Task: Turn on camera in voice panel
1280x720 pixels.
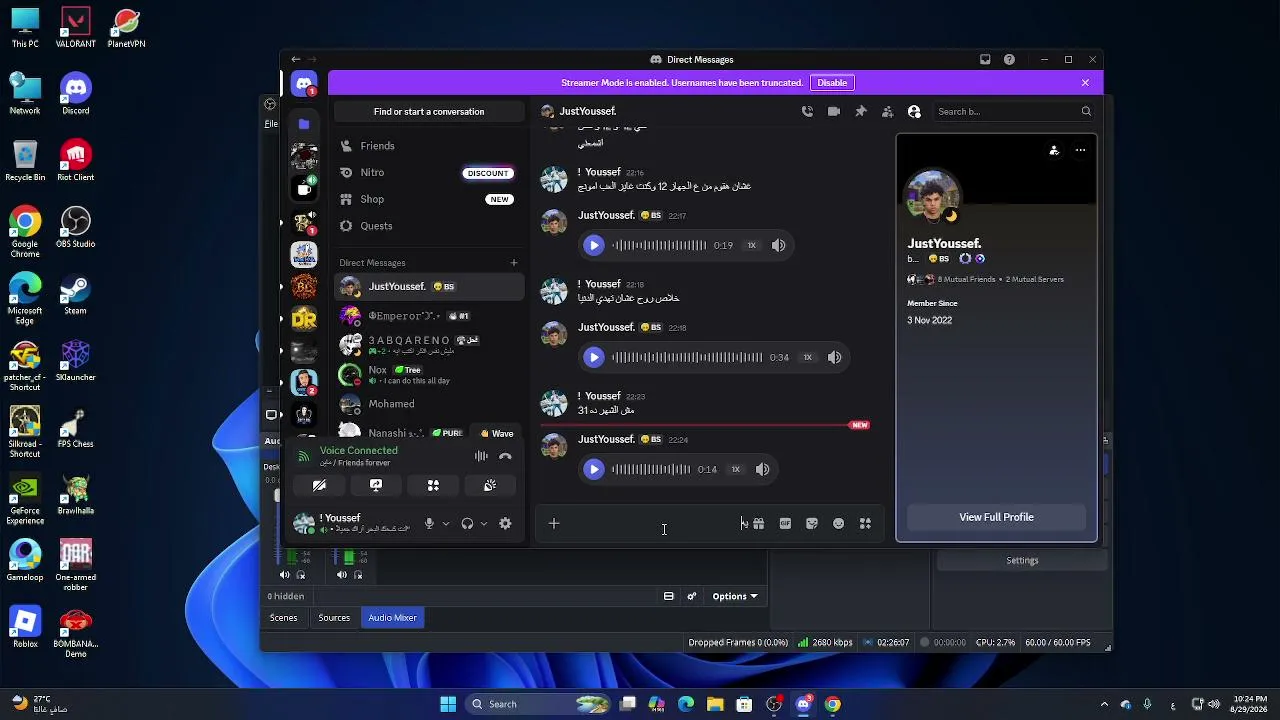Action: click(x=319, y=485)
